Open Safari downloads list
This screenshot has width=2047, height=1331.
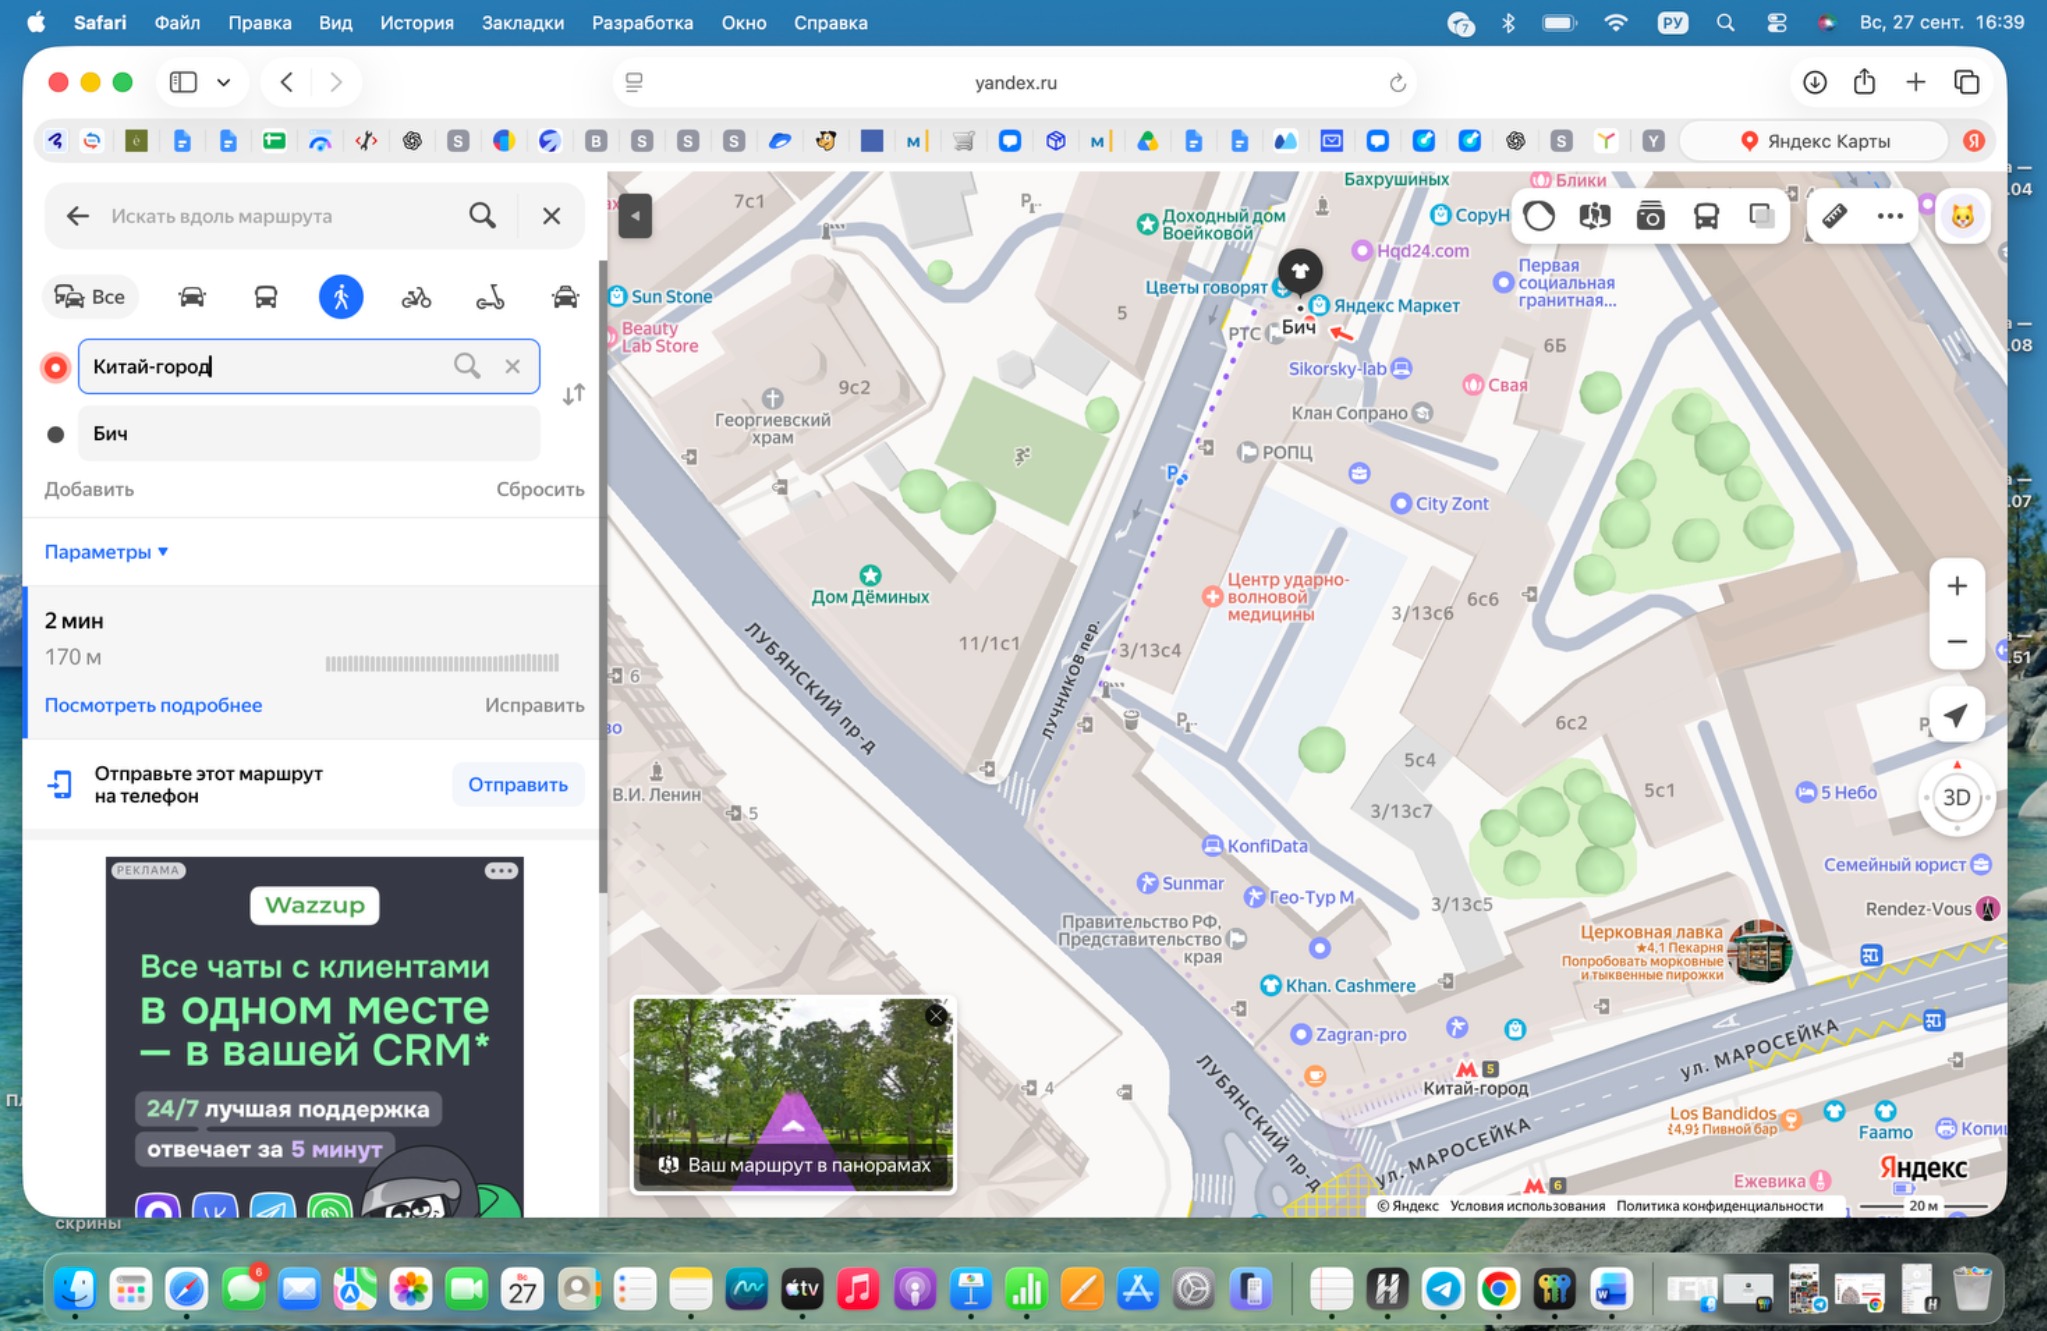pyautogui.click(x=1814, y=82)
